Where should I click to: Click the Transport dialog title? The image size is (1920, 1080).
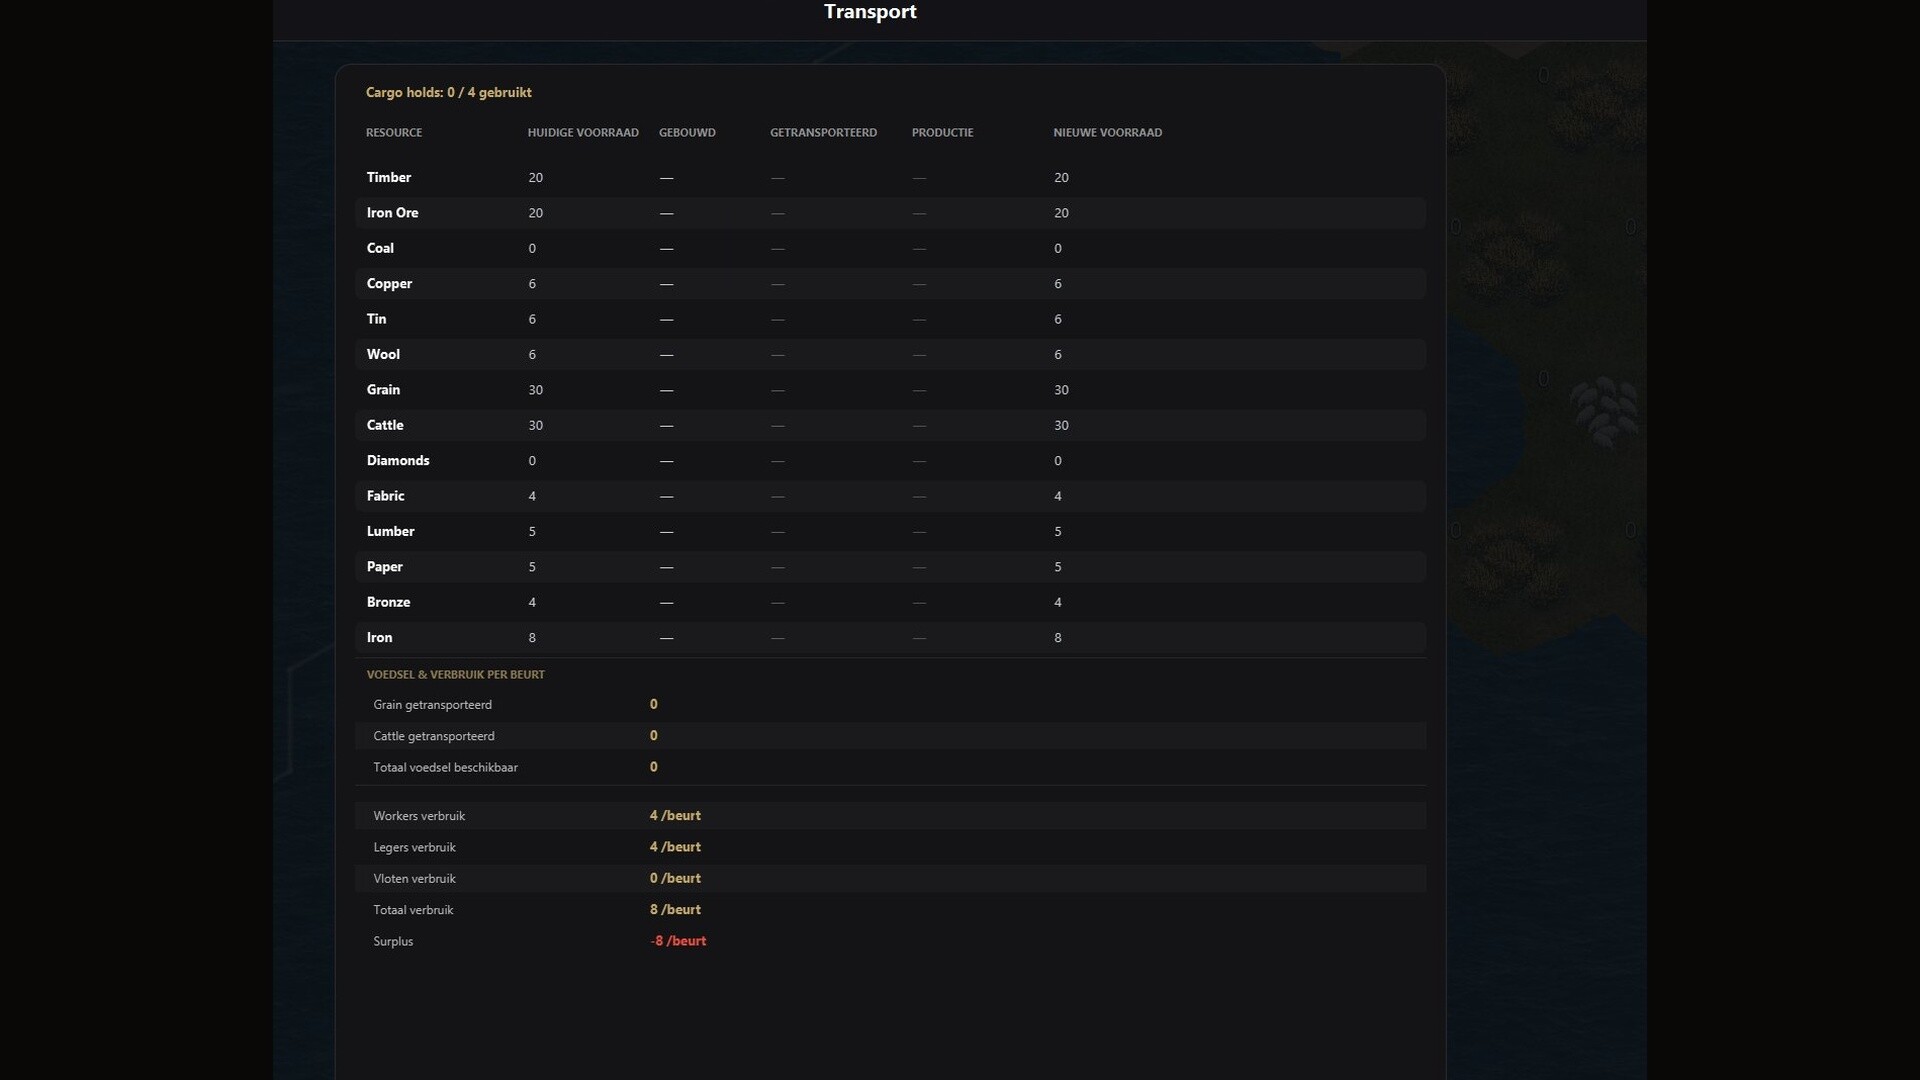(869, 12)
